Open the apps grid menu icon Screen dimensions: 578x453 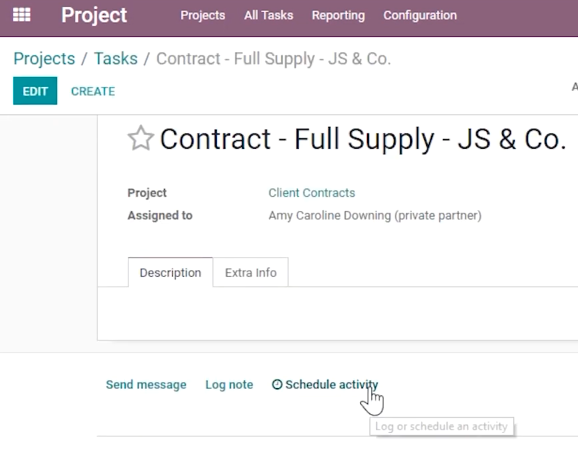click(22, 15)
